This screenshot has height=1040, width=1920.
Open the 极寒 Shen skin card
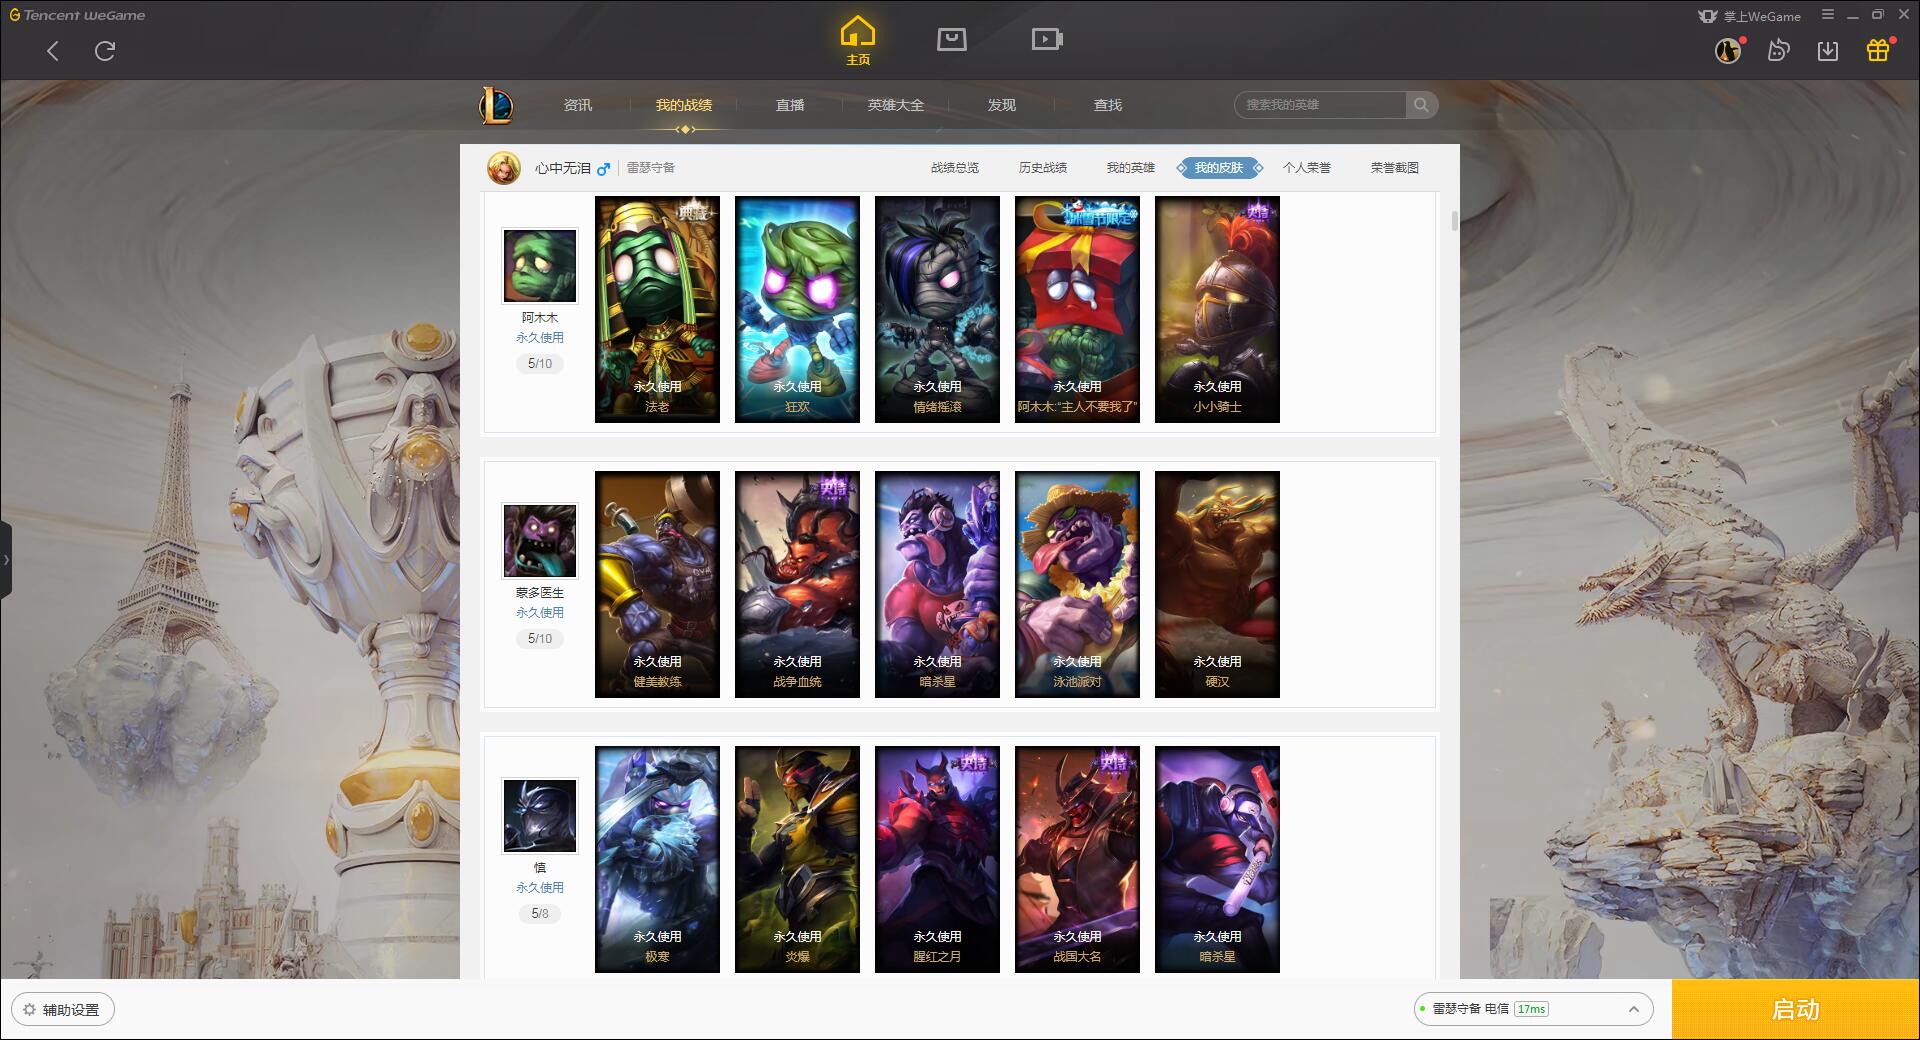coord(657,859)
